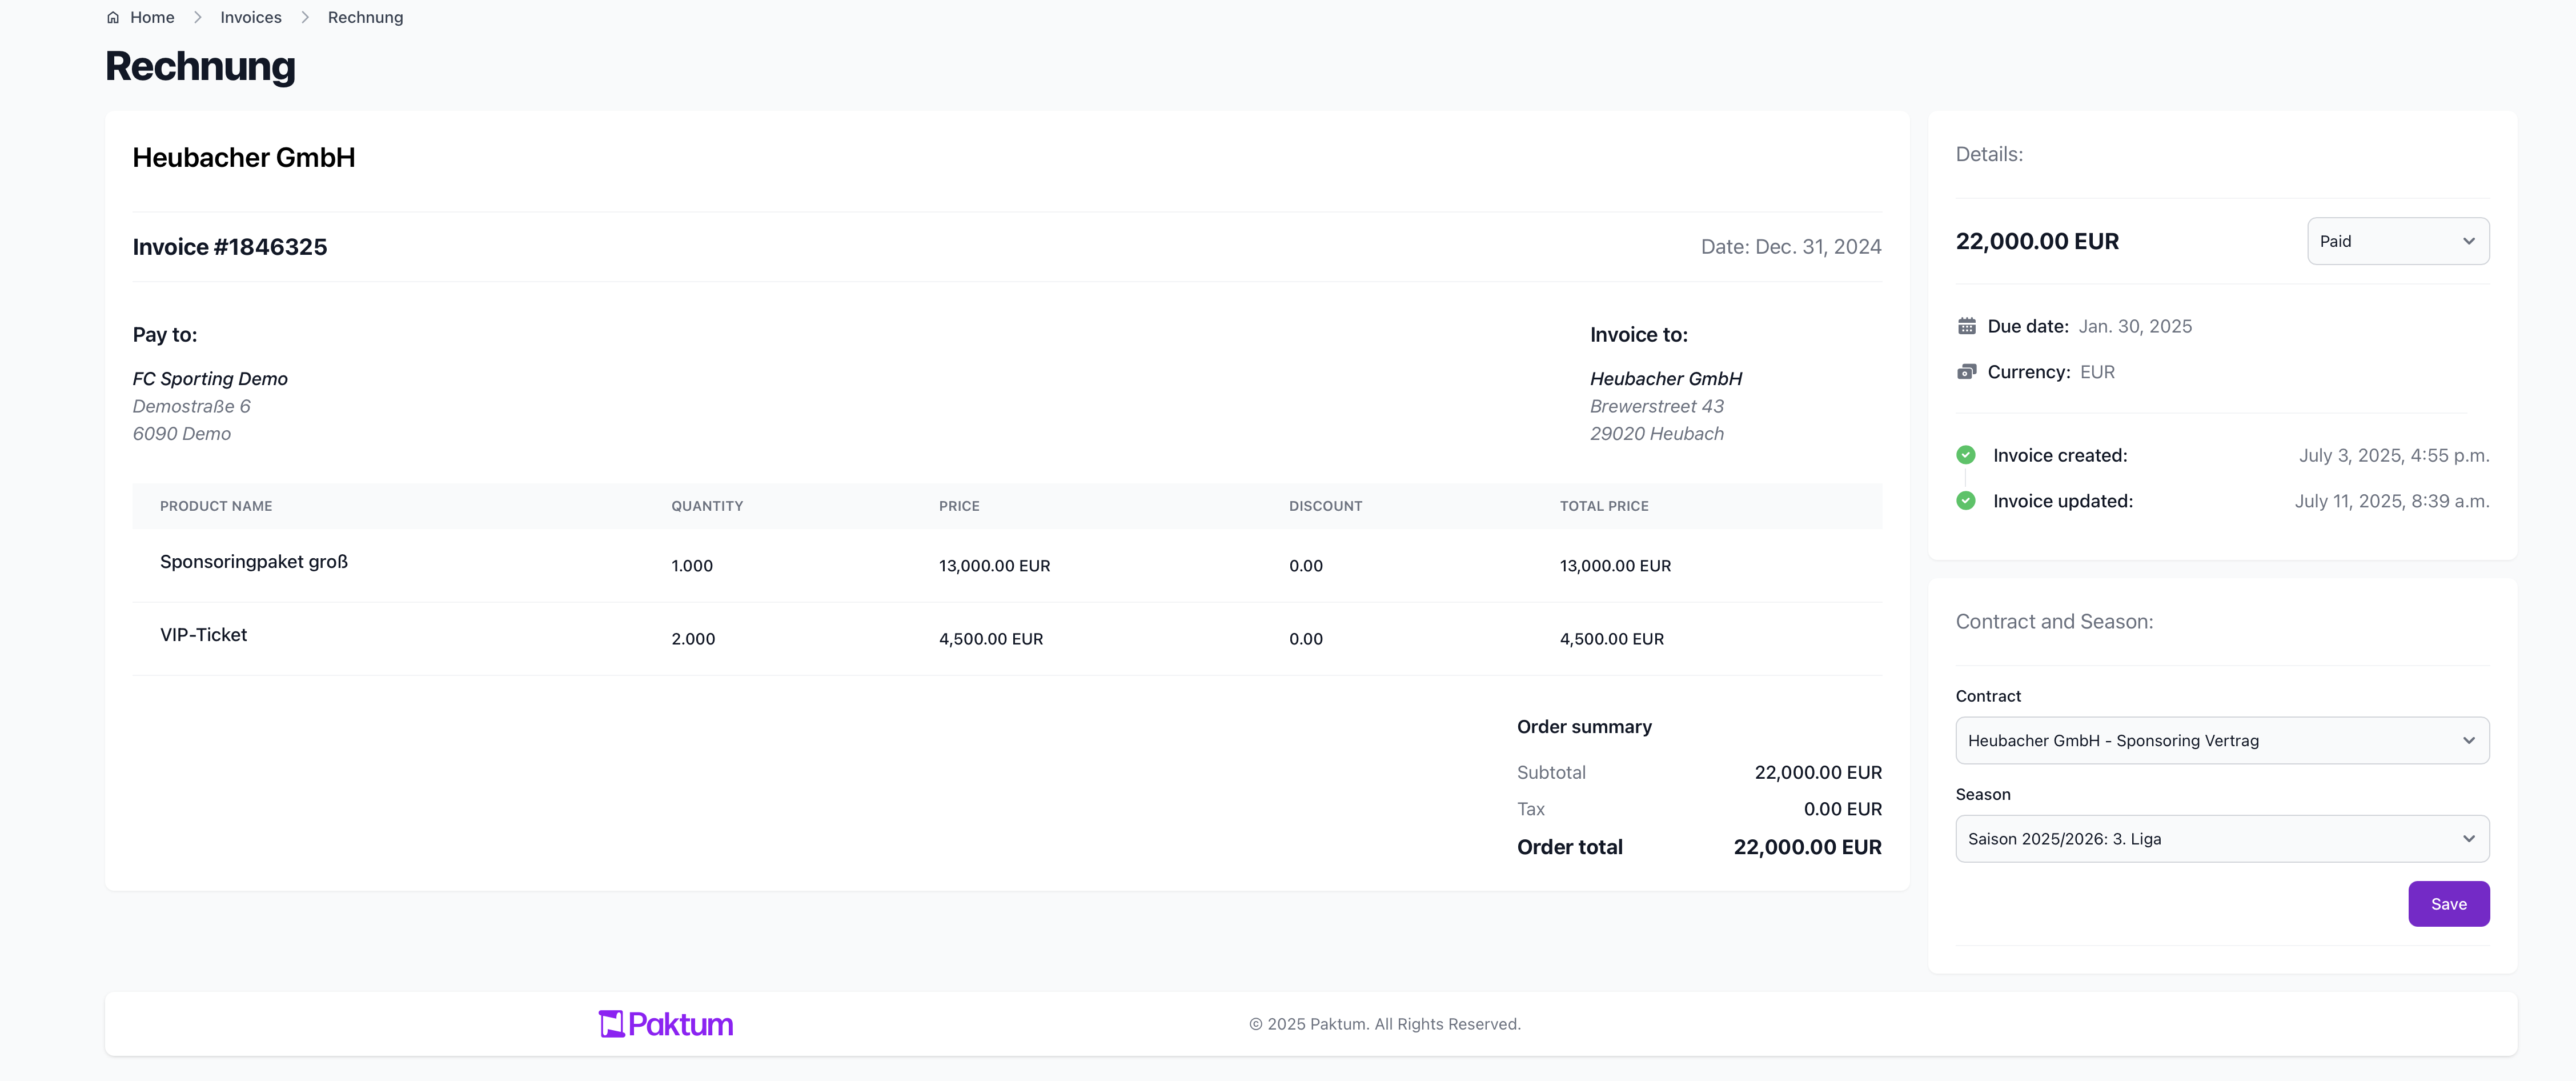Click green check icon for Invoice updated
Image resolution: width=2576 pixels, height=1081 pixels.
[x=1965, y=501]
